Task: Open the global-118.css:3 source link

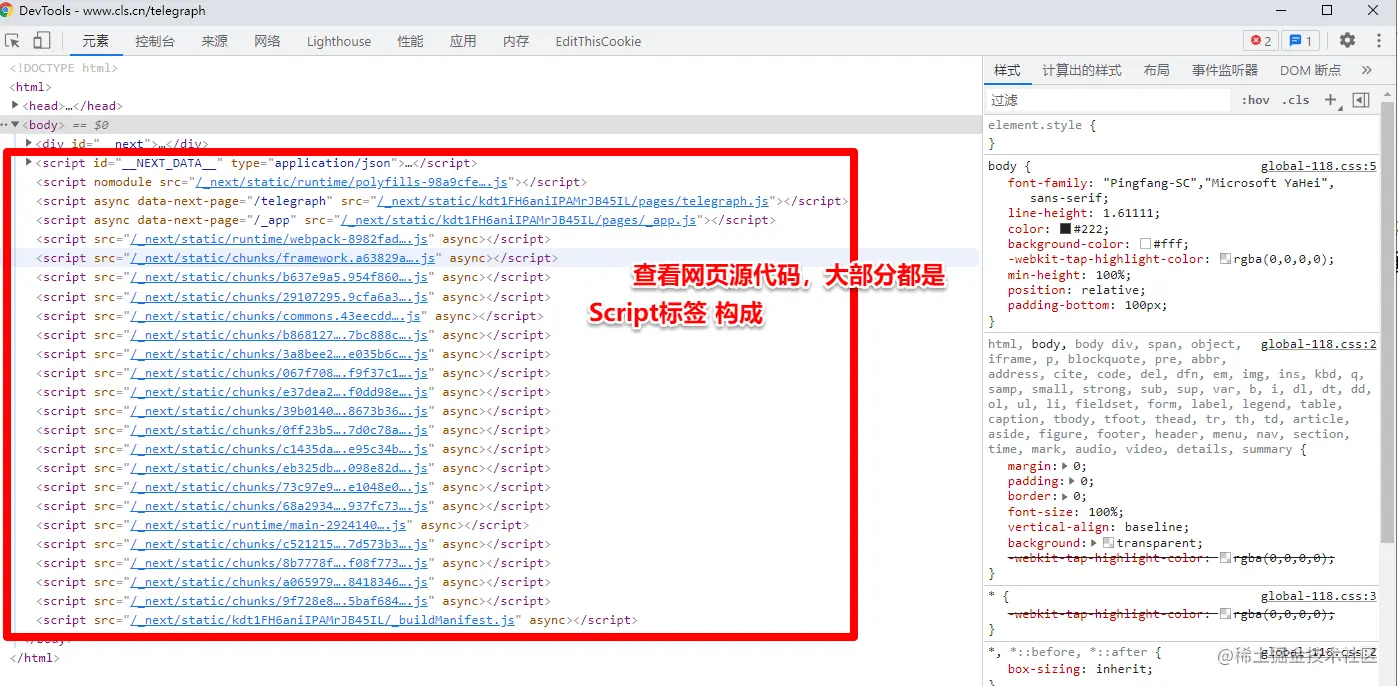Action: [x=1318, y=596]
